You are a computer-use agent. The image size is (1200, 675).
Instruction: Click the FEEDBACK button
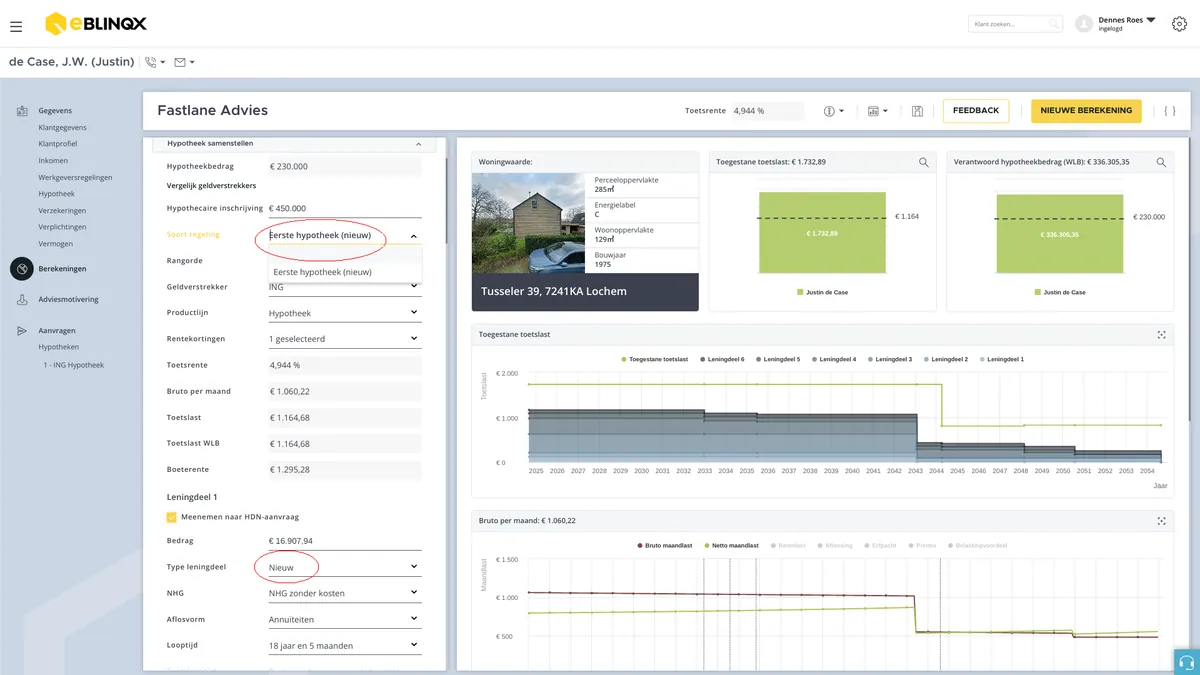976,111
